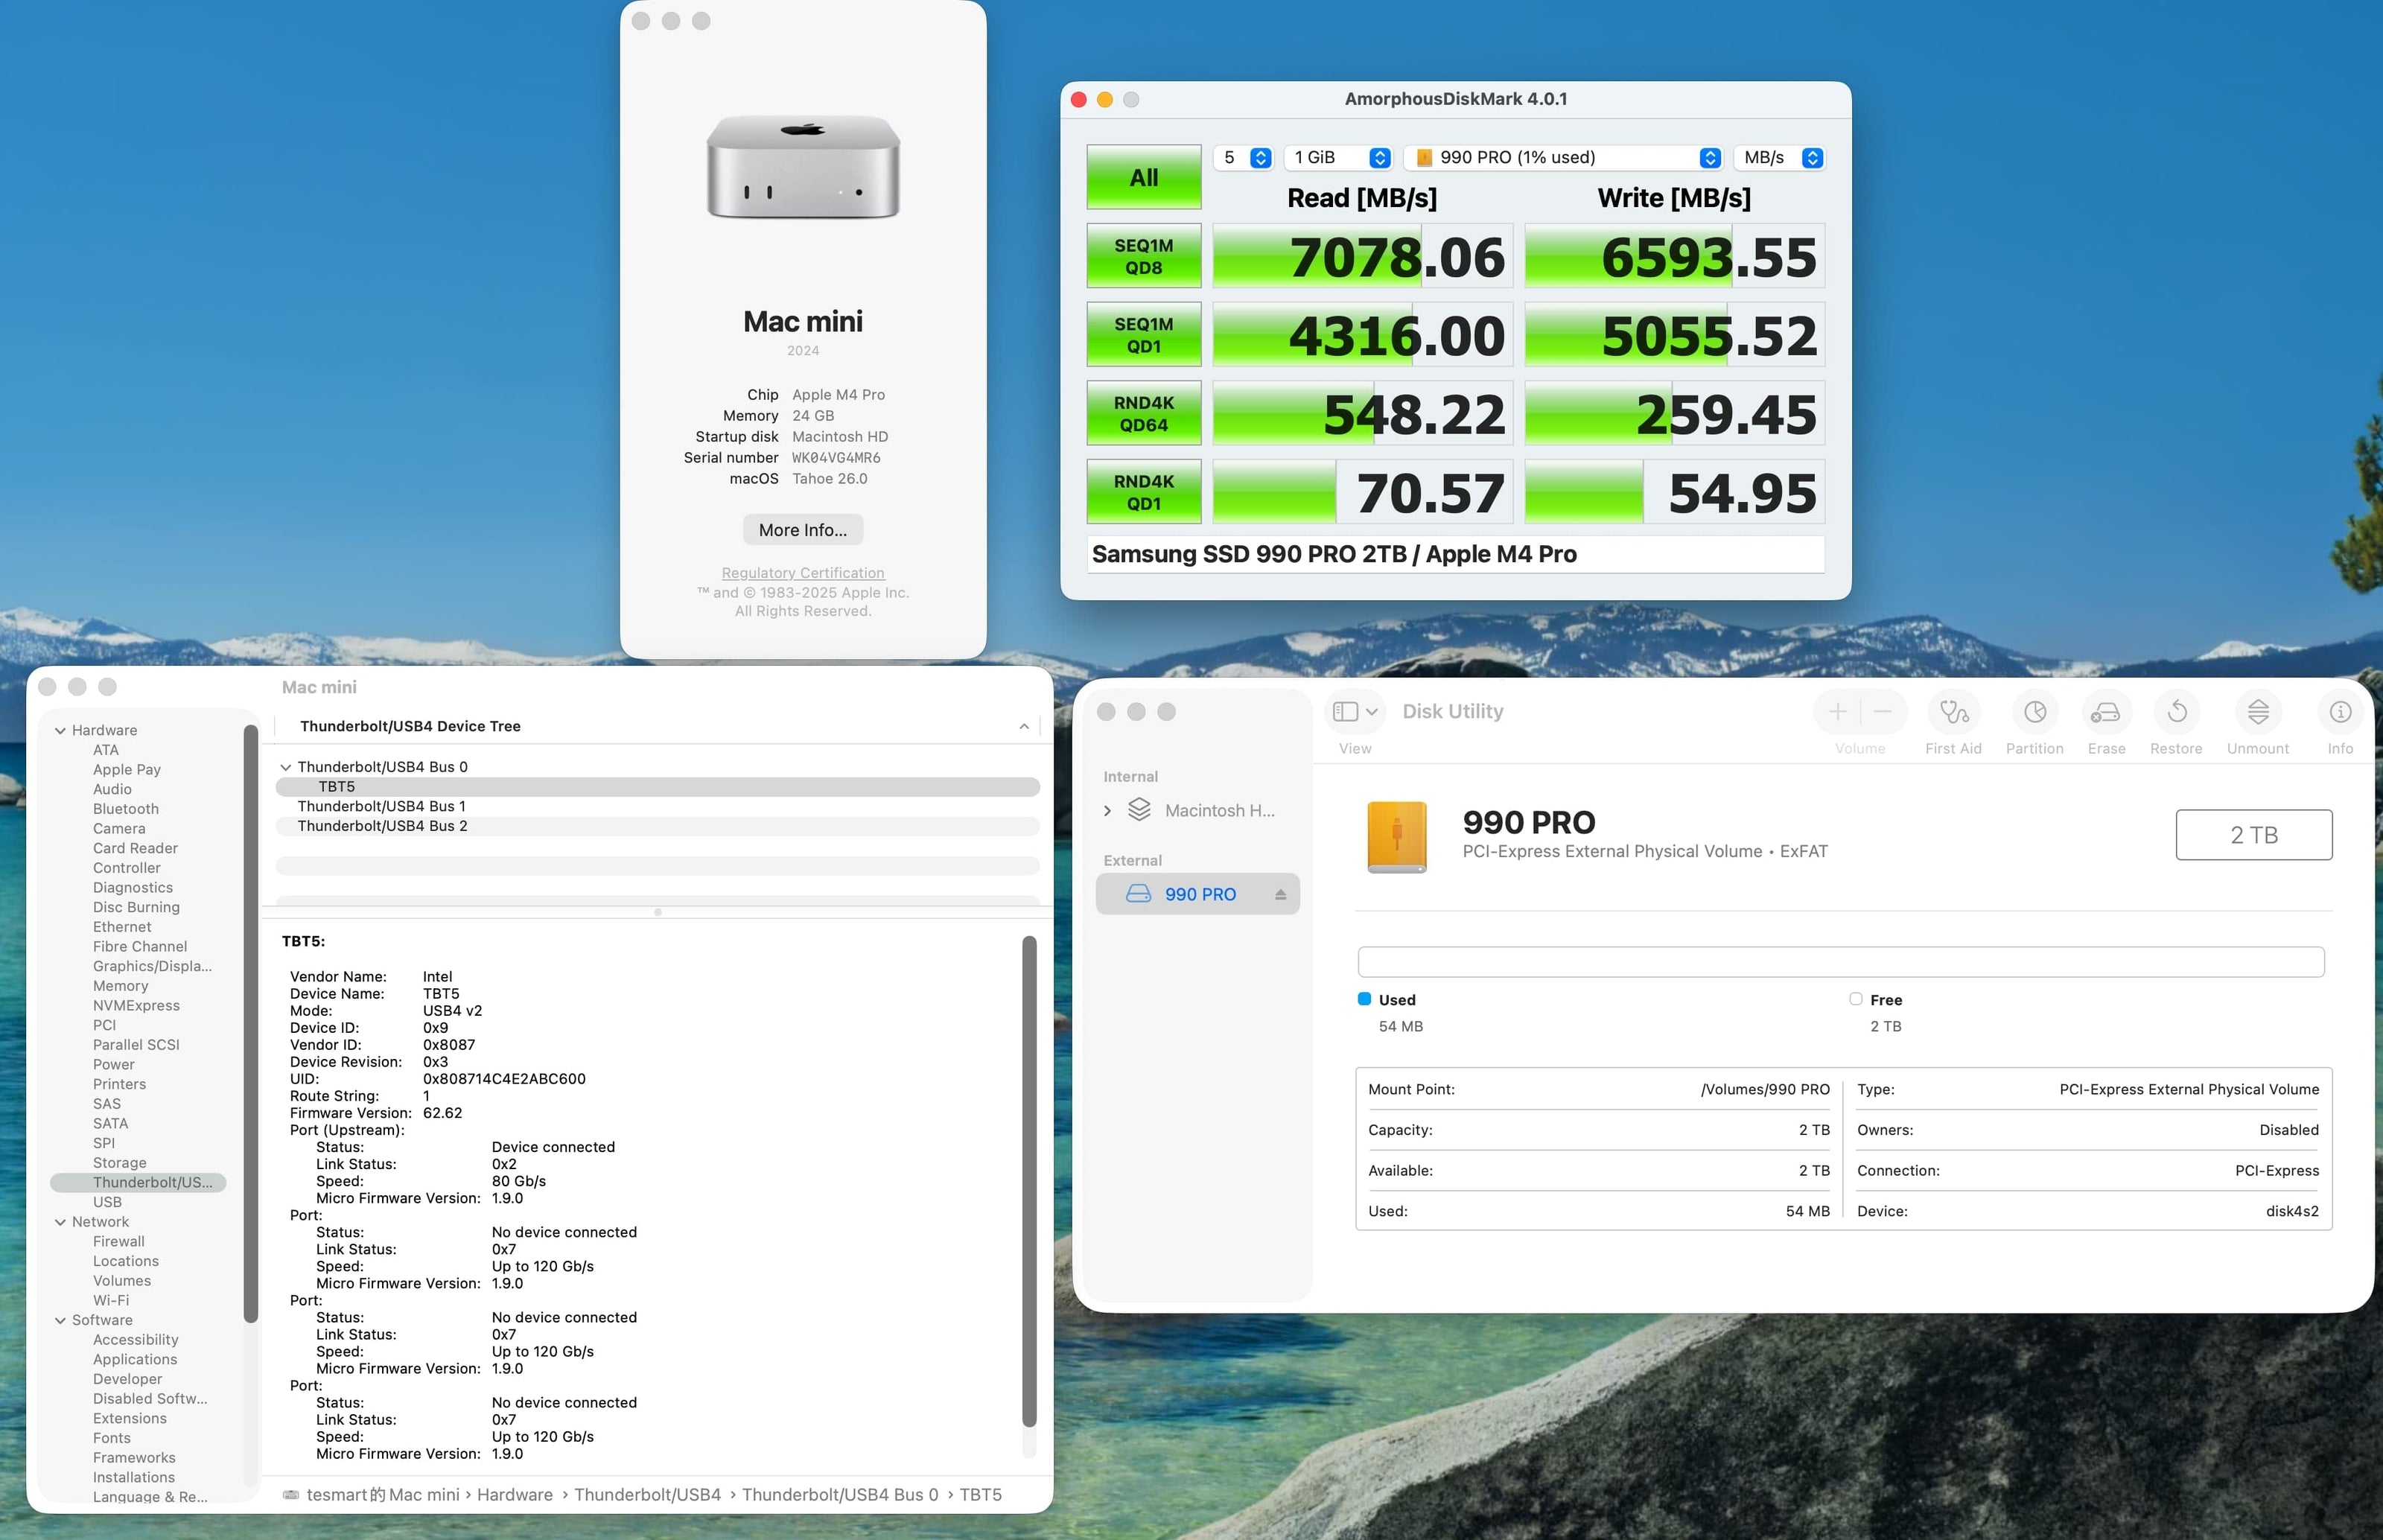Click the Erase disk icon
2383x1540 pixels.
pos(2105,712)
